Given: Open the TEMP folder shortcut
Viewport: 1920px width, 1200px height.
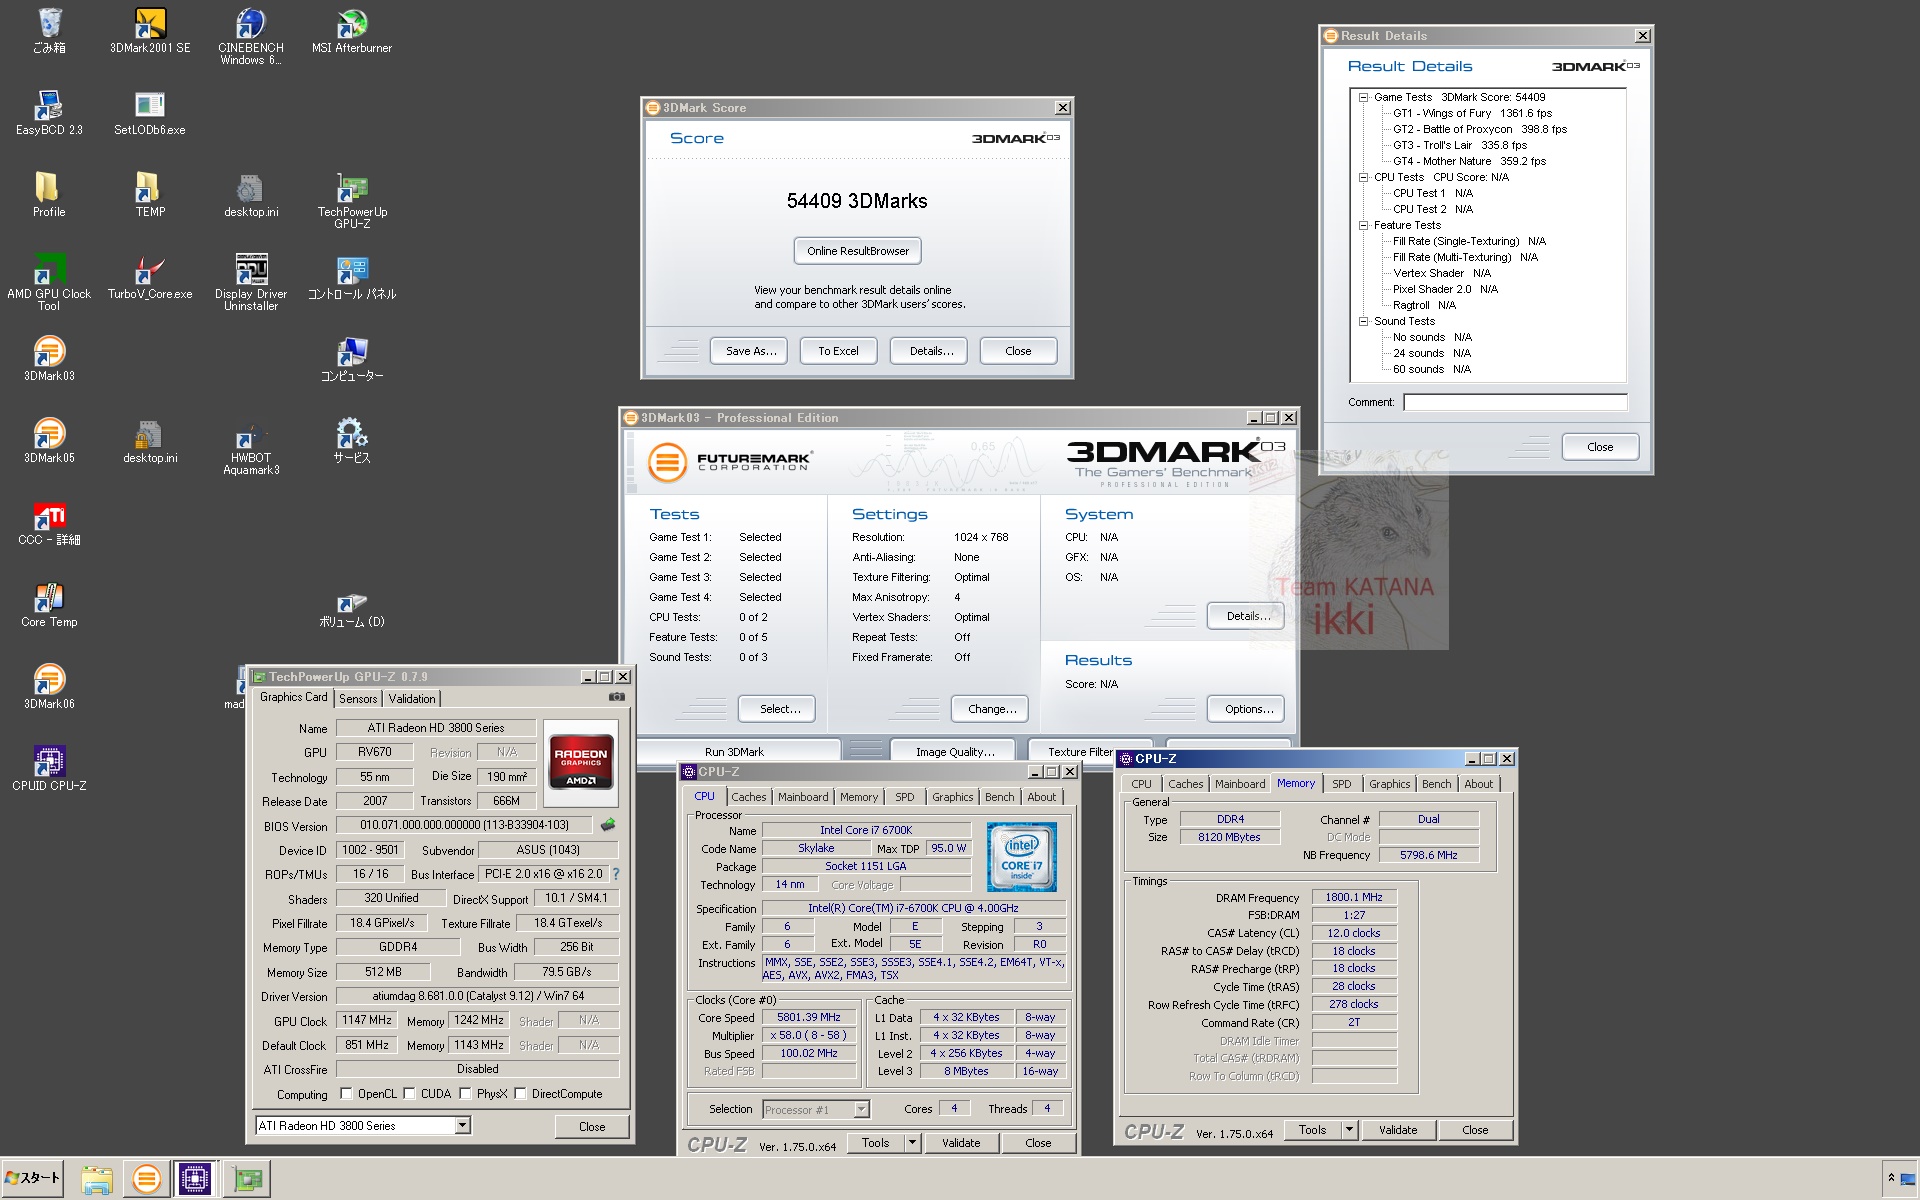Looking at the screenshot, I should click(150, 194).
